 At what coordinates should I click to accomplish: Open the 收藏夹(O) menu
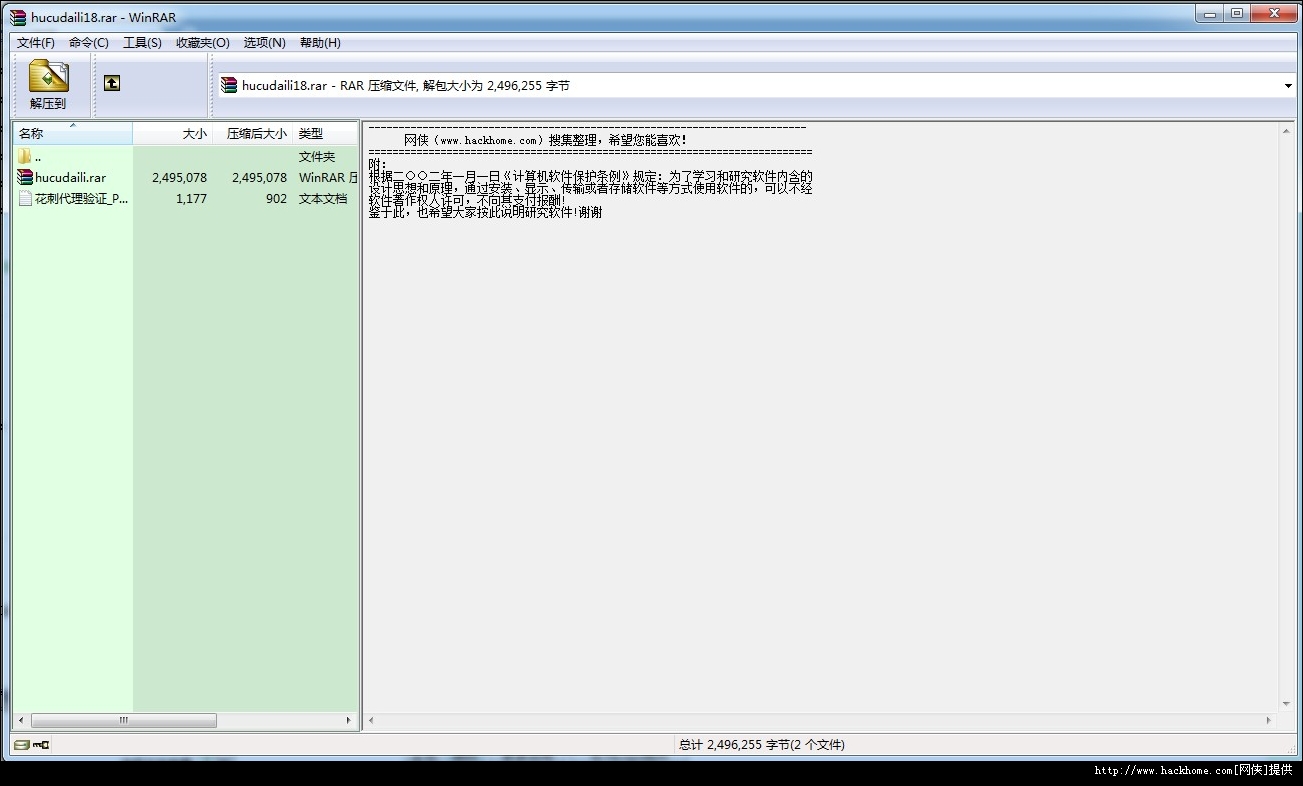pos(203,43)
